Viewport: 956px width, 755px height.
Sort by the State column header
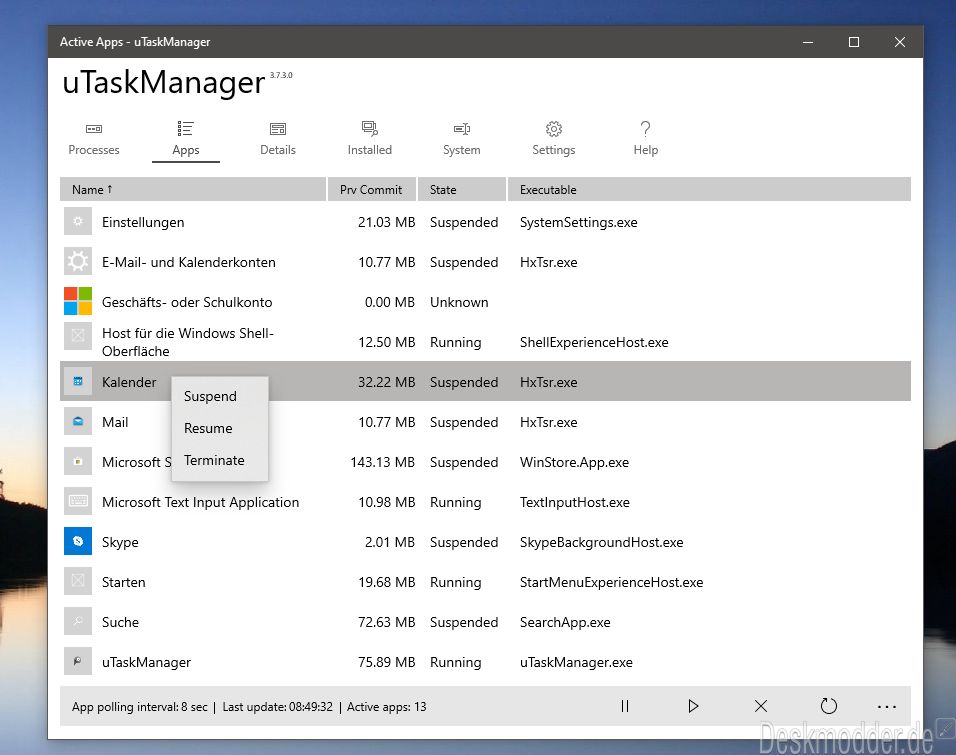click(462, 190)
